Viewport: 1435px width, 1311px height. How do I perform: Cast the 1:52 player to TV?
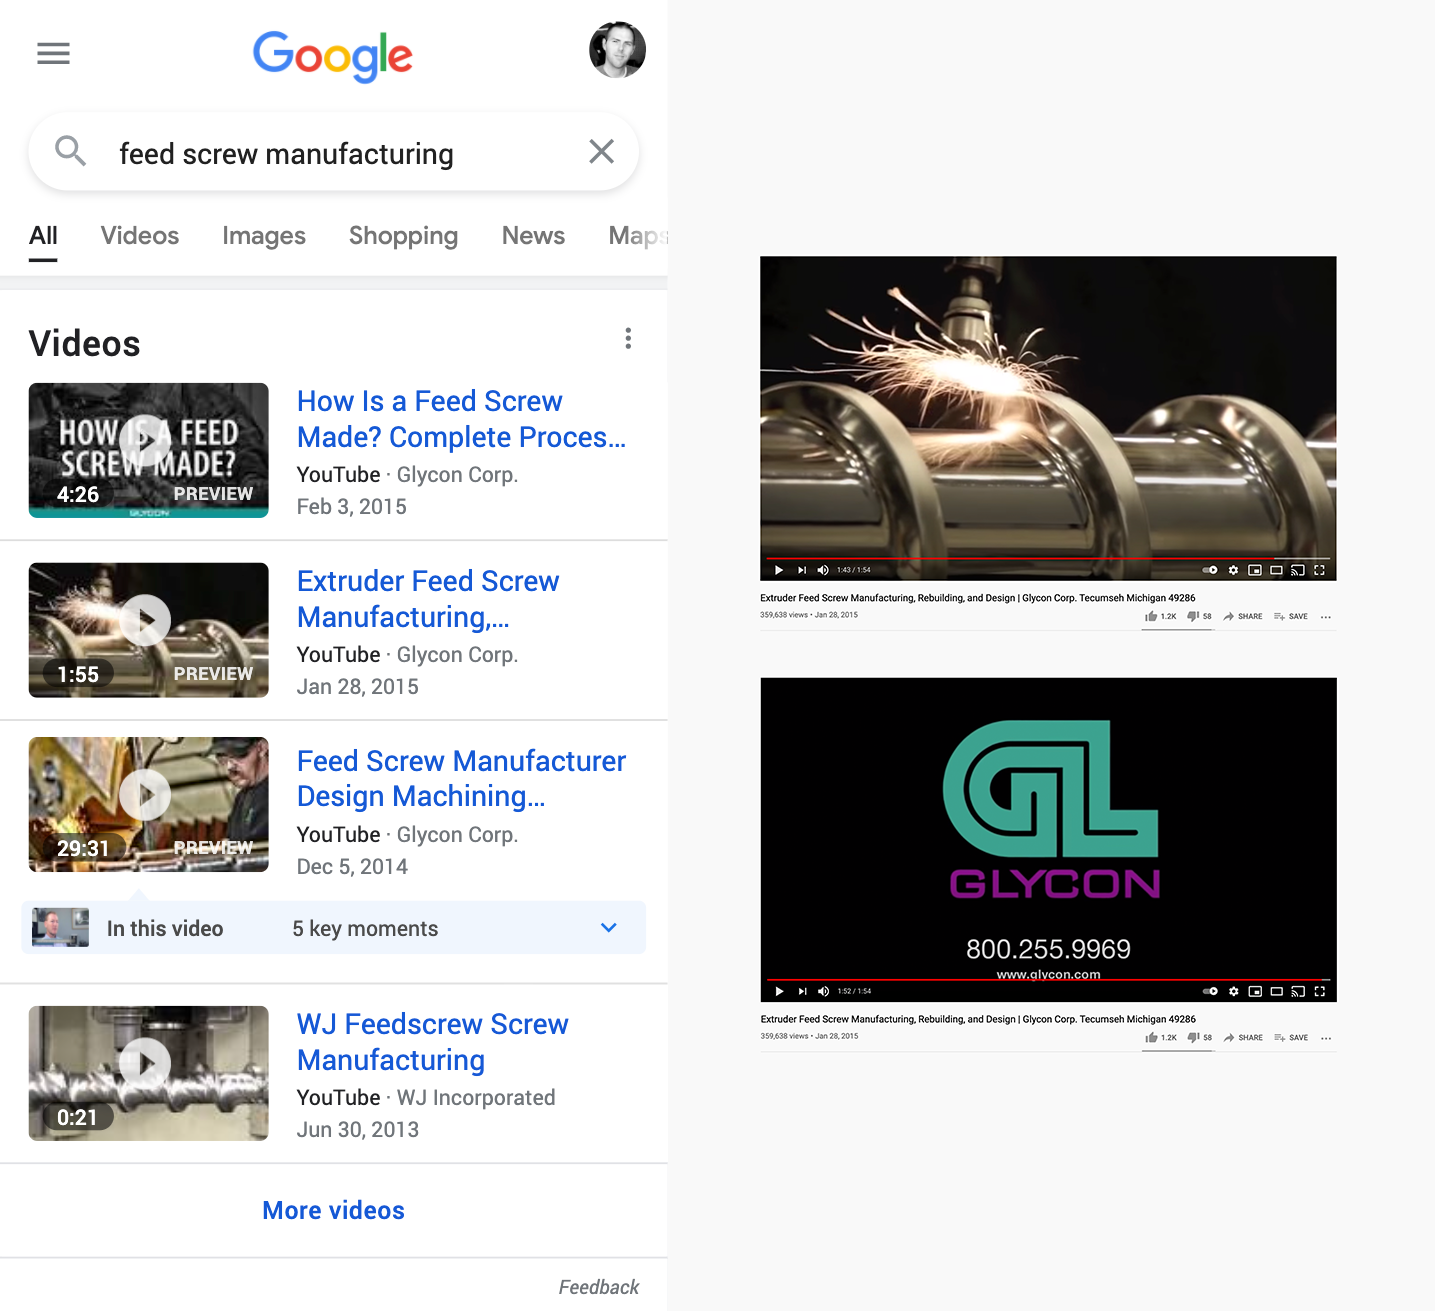pyautogui.click(x=1298, y=991)
